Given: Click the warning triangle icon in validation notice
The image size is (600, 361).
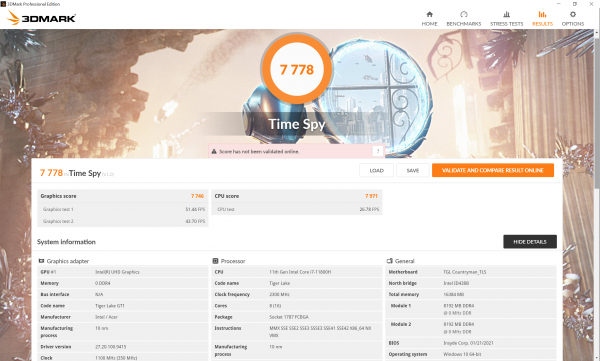Looking at the screenshot, I should [214, 152].
